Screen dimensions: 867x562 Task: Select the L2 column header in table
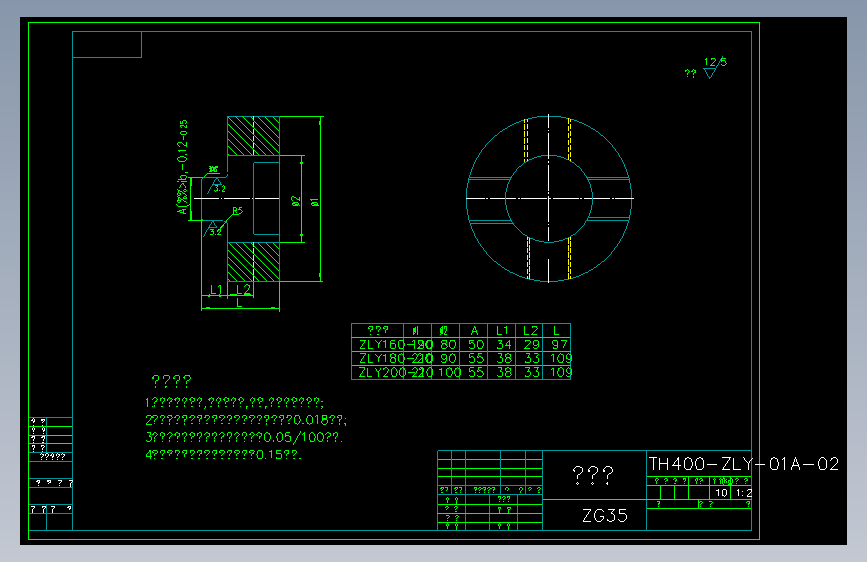click(x=530, y=331)
